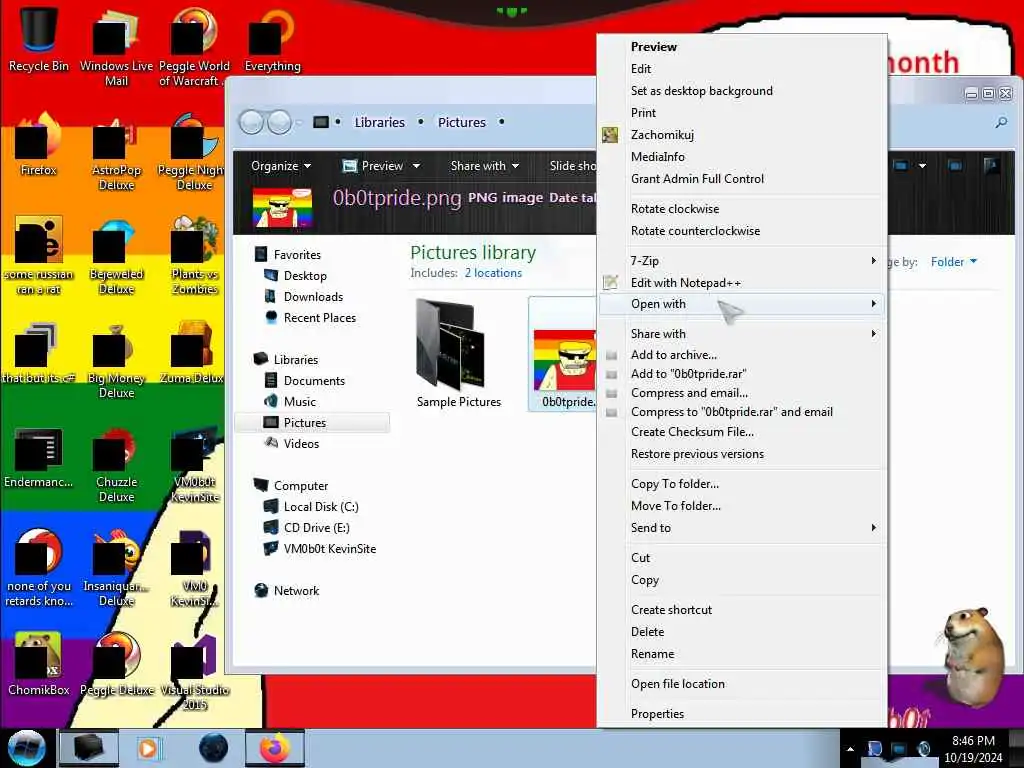The height and width of the screenshot is (768, 1024).
Task: Open Visual Studio 2015 desktop icon
Action: tap(195, 673)
